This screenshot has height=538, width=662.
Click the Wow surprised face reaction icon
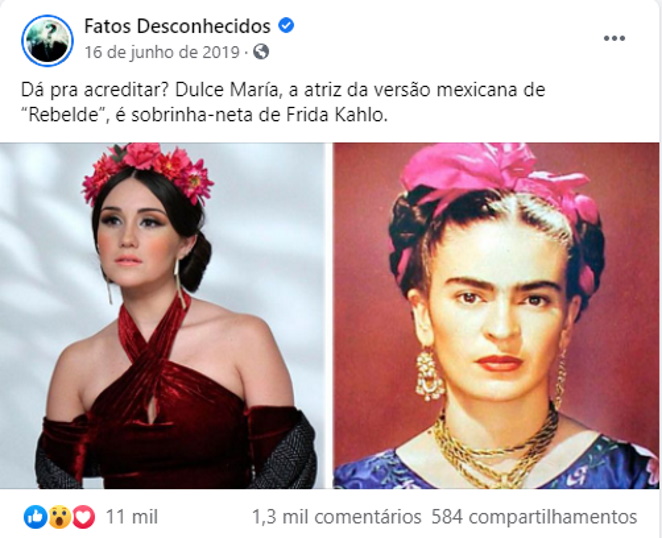click(60, 516)
